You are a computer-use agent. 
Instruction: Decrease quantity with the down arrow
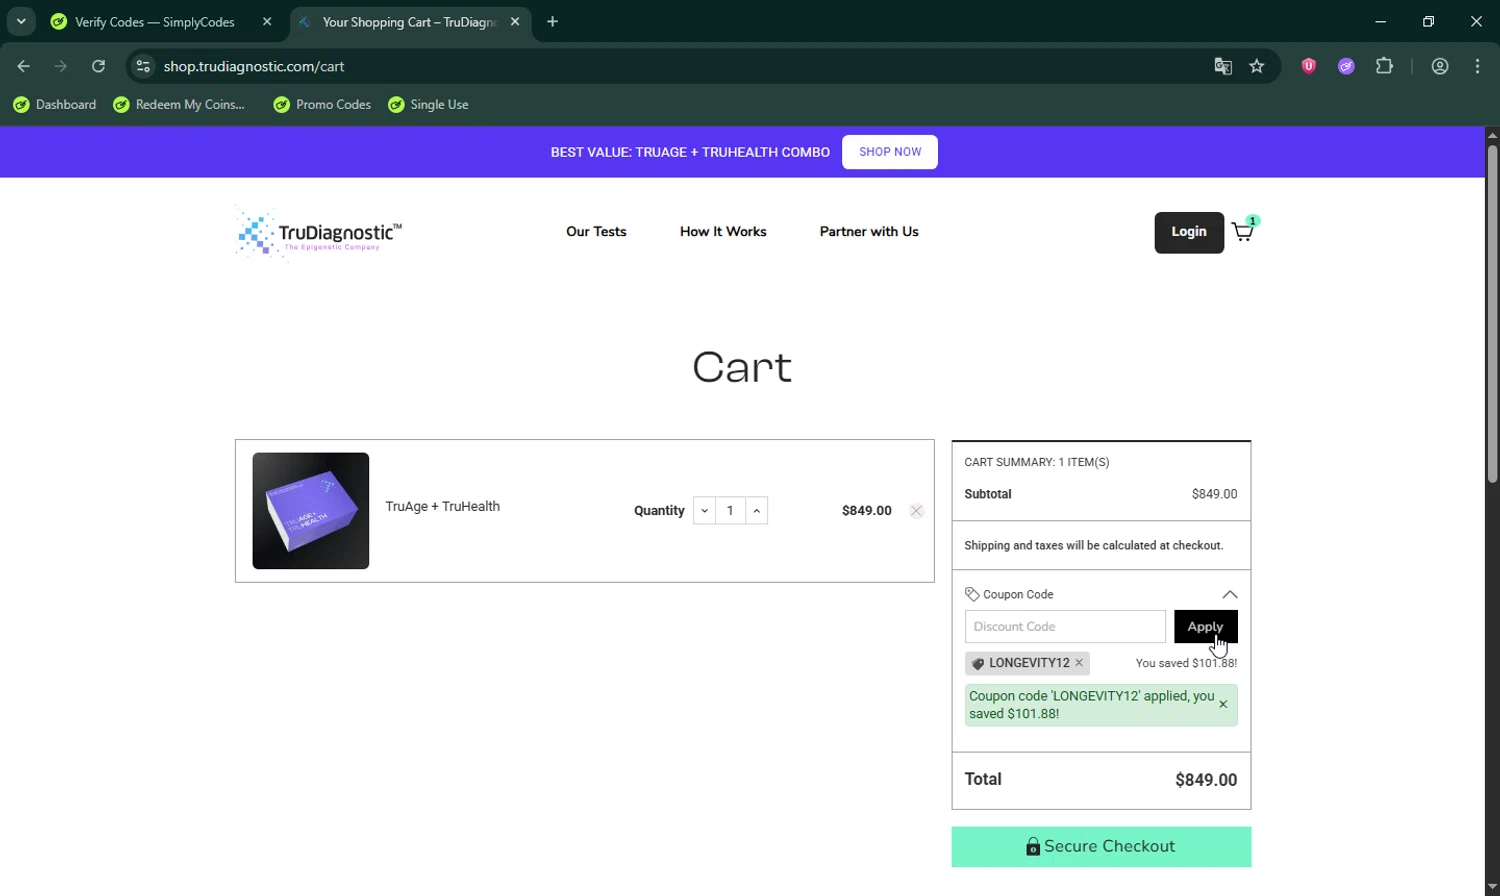coord(704,511)
